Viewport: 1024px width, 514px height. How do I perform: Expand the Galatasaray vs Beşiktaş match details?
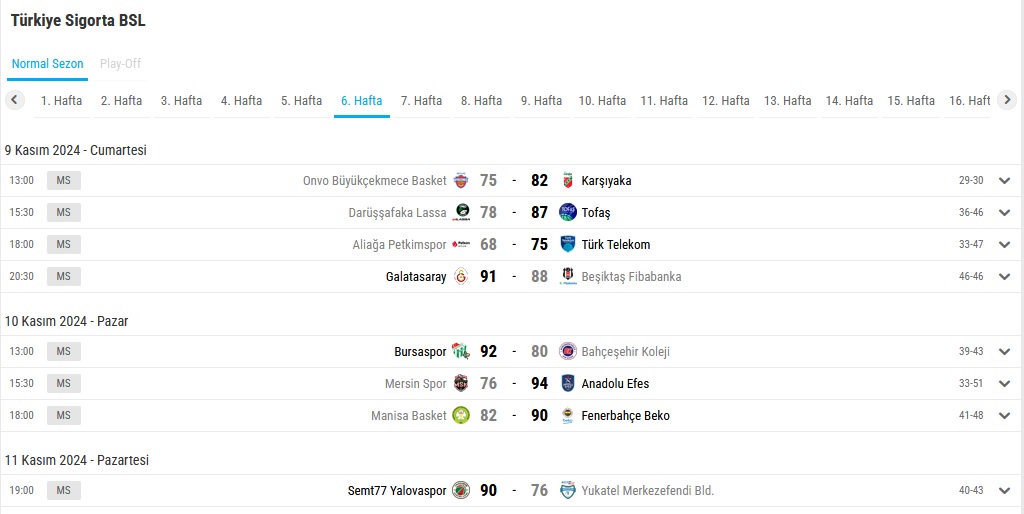pos(1004,276)
